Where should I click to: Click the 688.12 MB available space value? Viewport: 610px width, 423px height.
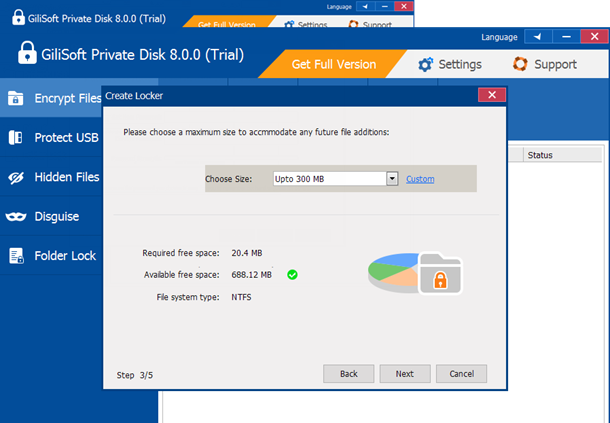click(251, 275)
